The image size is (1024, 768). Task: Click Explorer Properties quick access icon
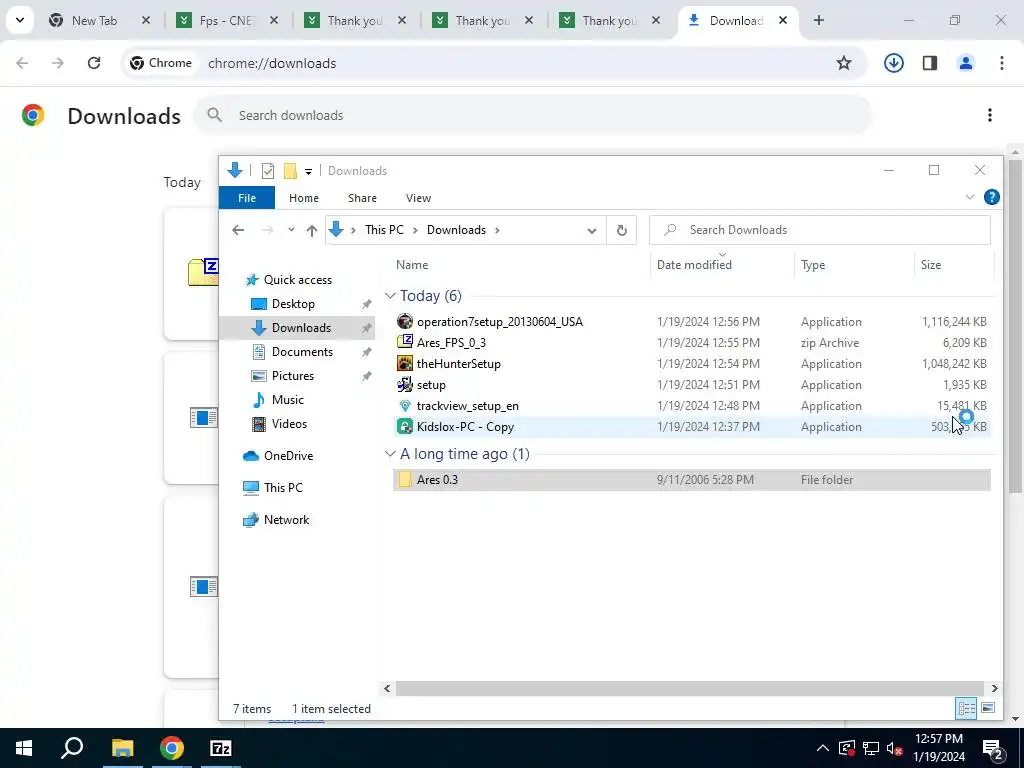click(268, 170)
